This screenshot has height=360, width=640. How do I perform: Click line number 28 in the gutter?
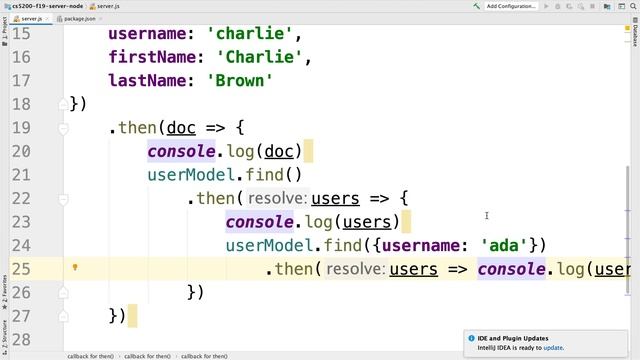click(x=21, y=340)
